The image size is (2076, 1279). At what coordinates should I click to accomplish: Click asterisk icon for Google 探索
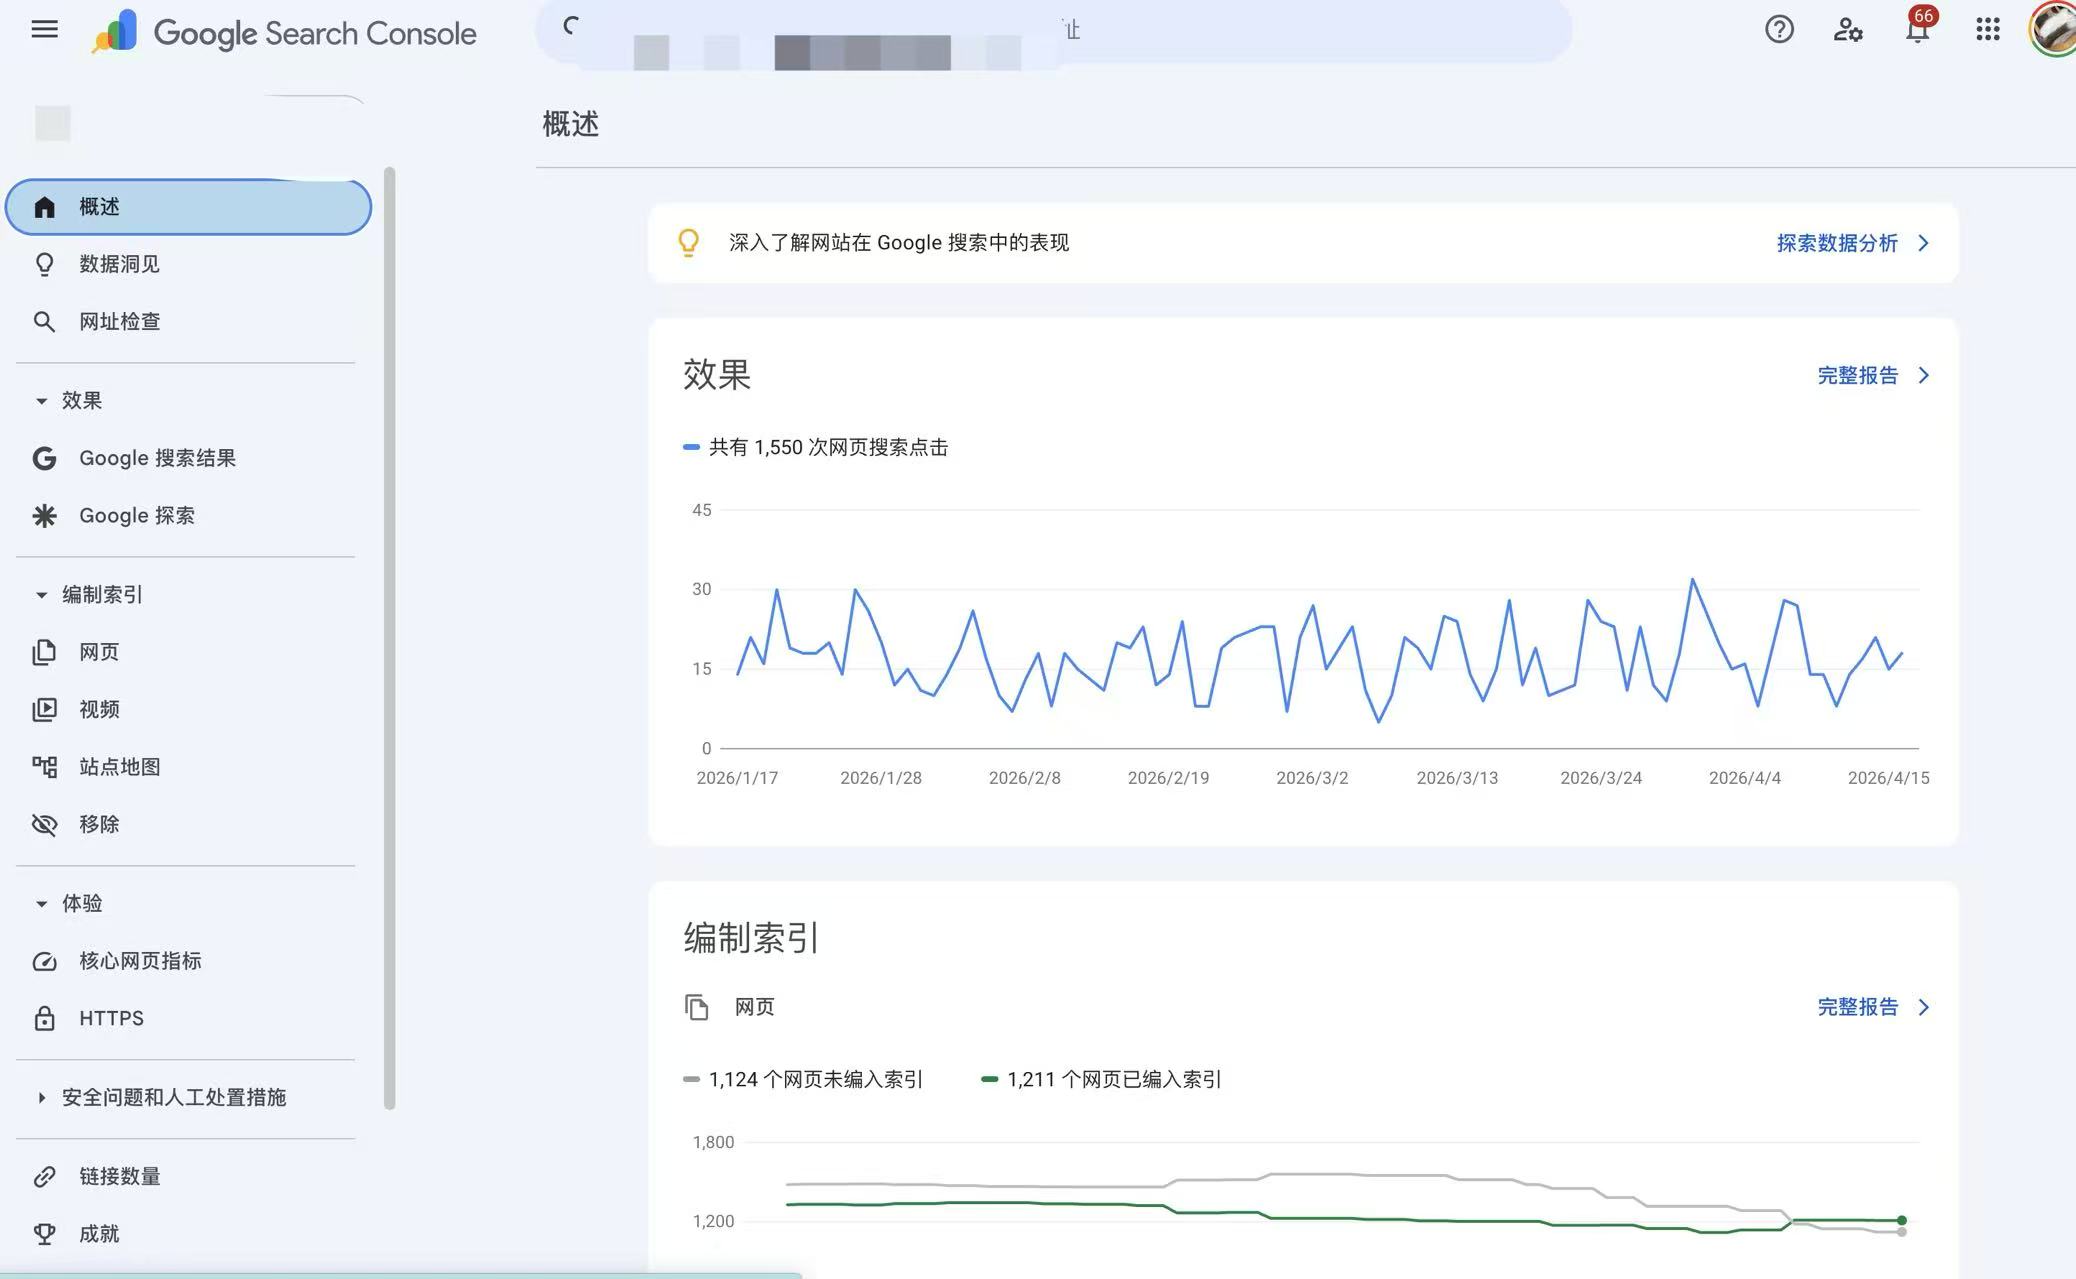(44, 516)
